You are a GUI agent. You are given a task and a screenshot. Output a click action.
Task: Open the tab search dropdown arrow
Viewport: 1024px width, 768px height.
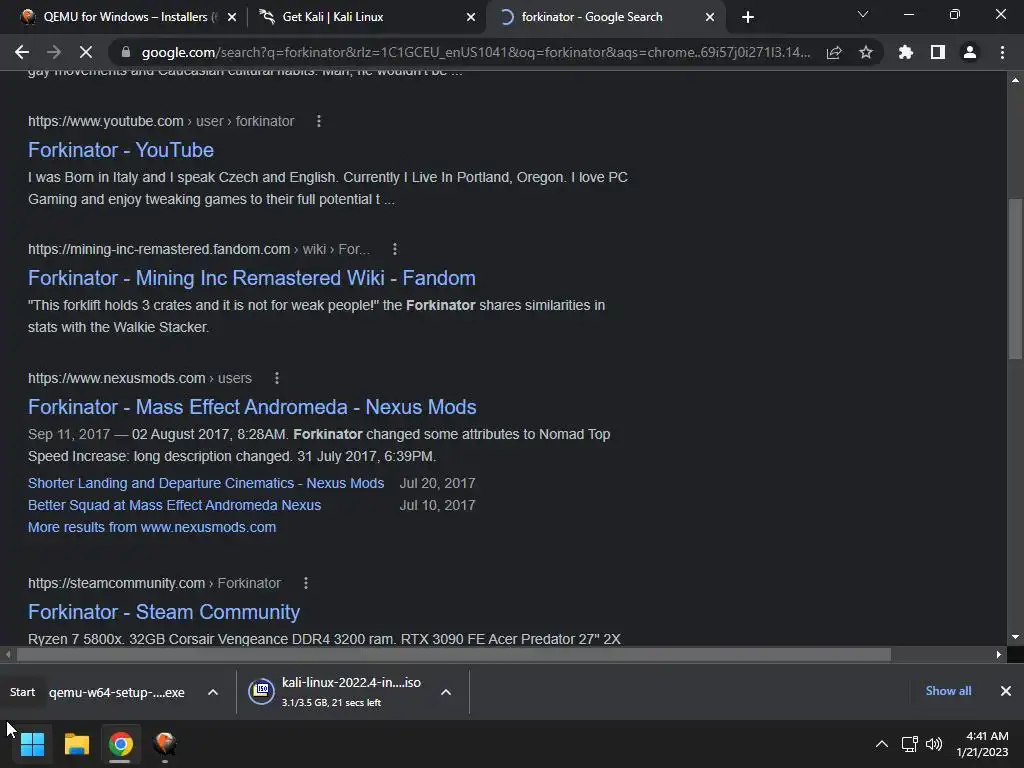coord(863,14)
